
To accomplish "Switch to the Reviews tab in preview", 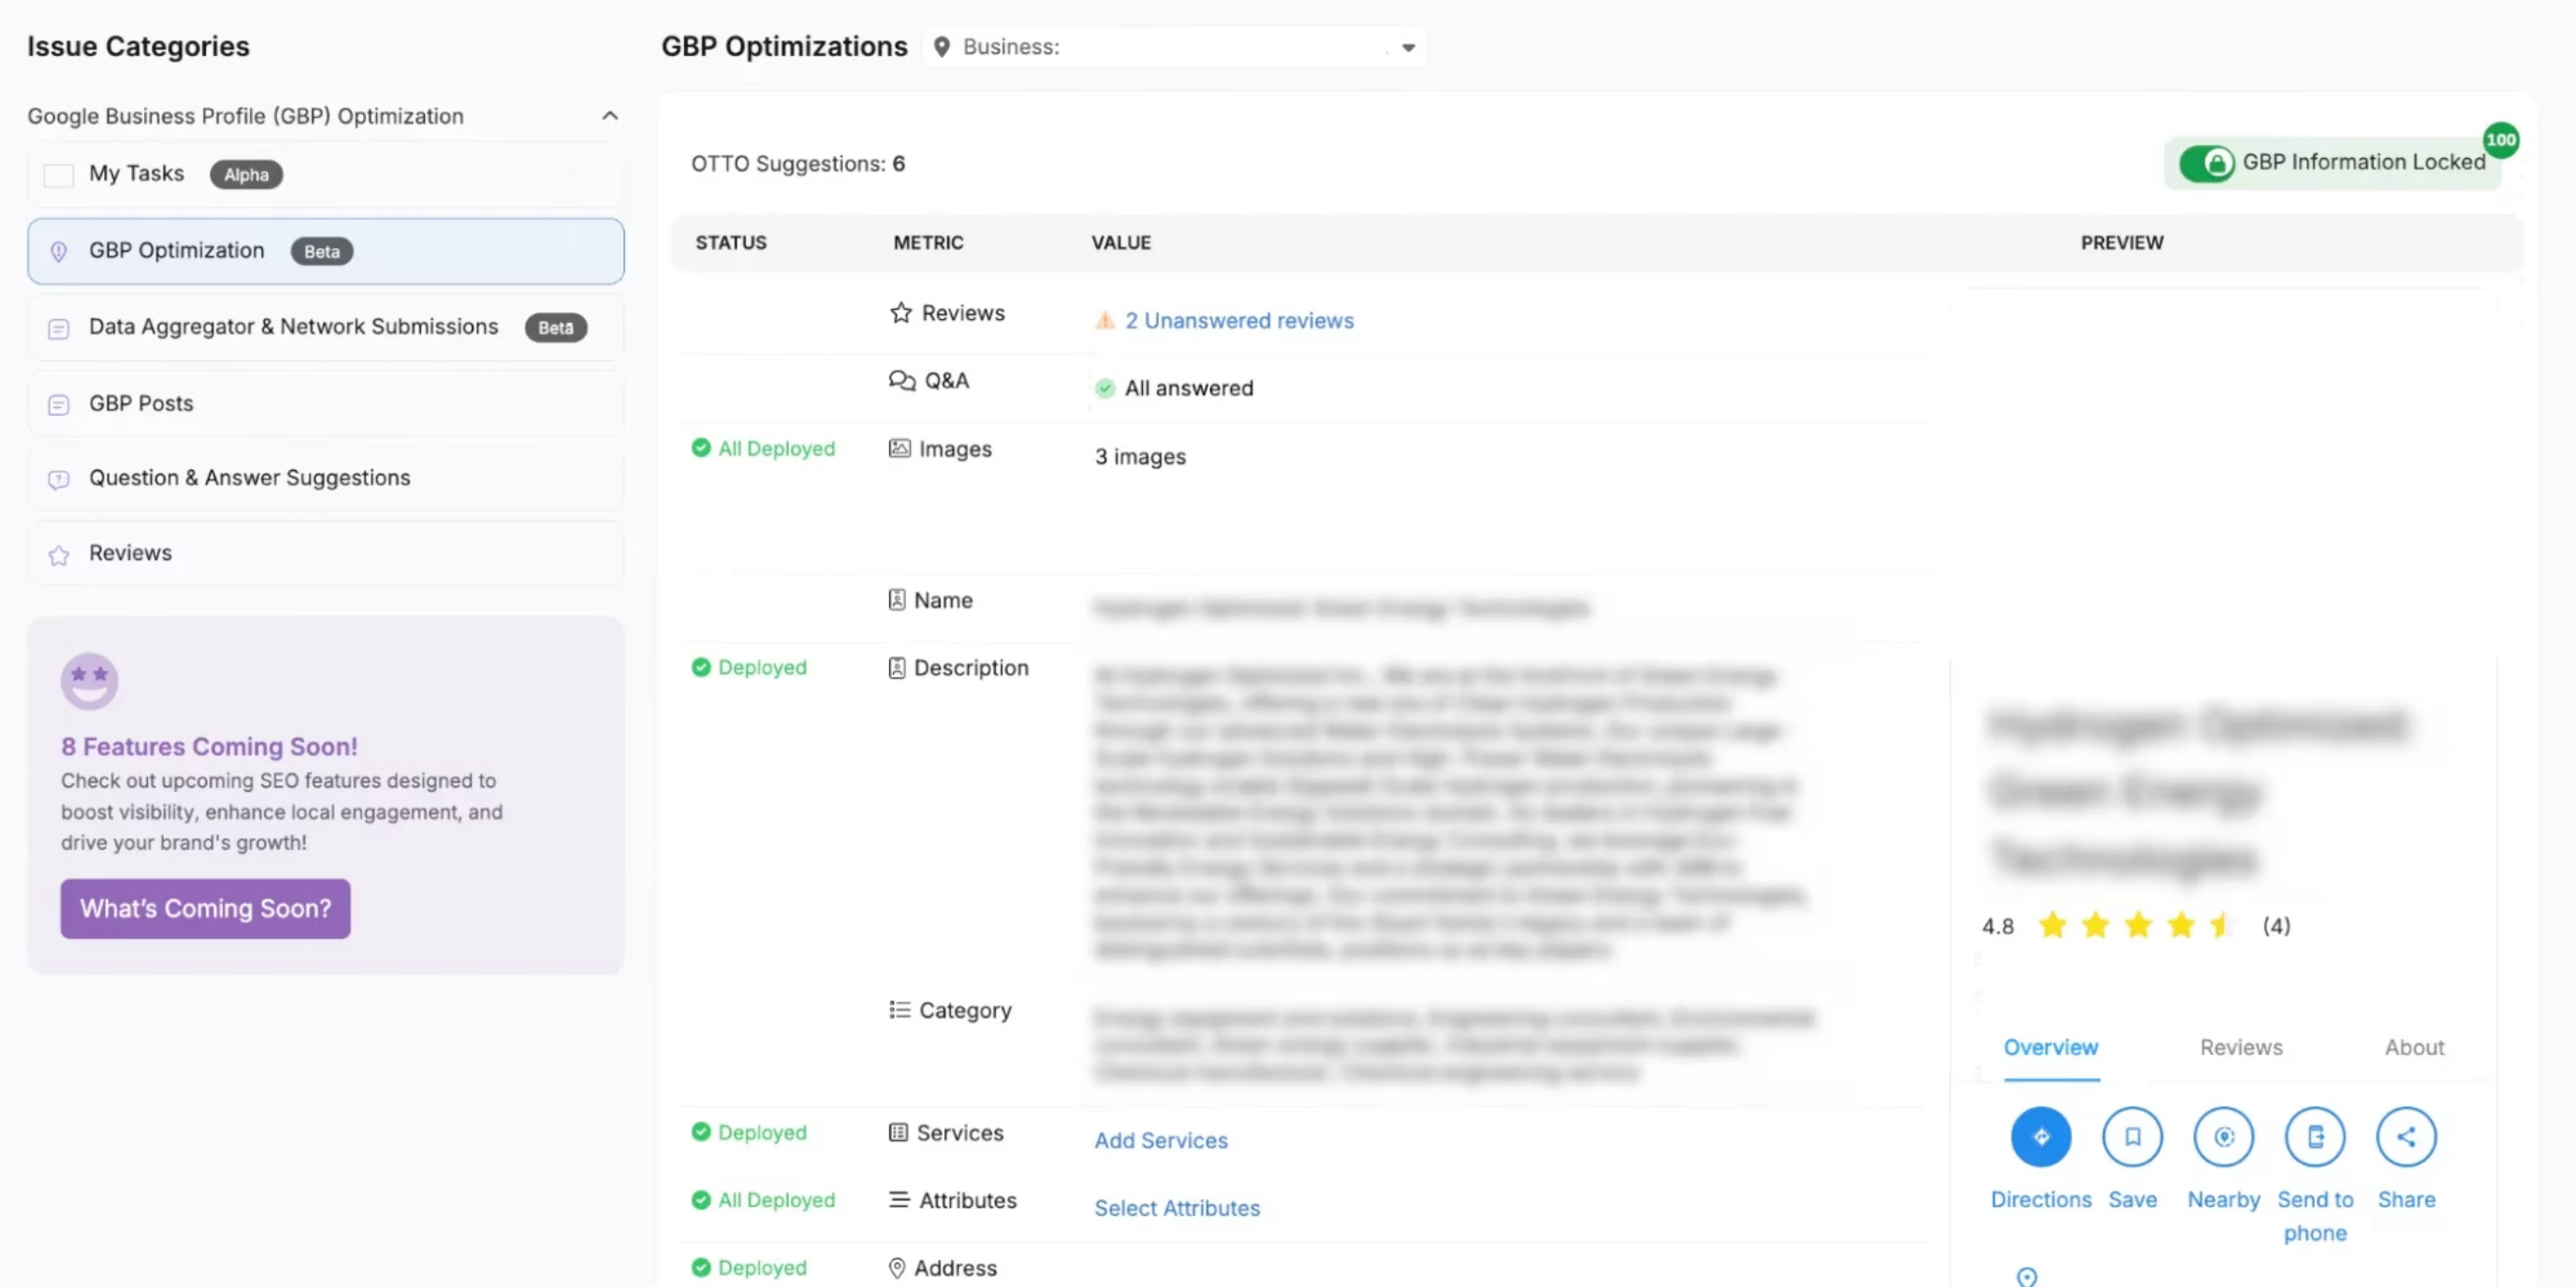I will [x=2241, y=1047].
